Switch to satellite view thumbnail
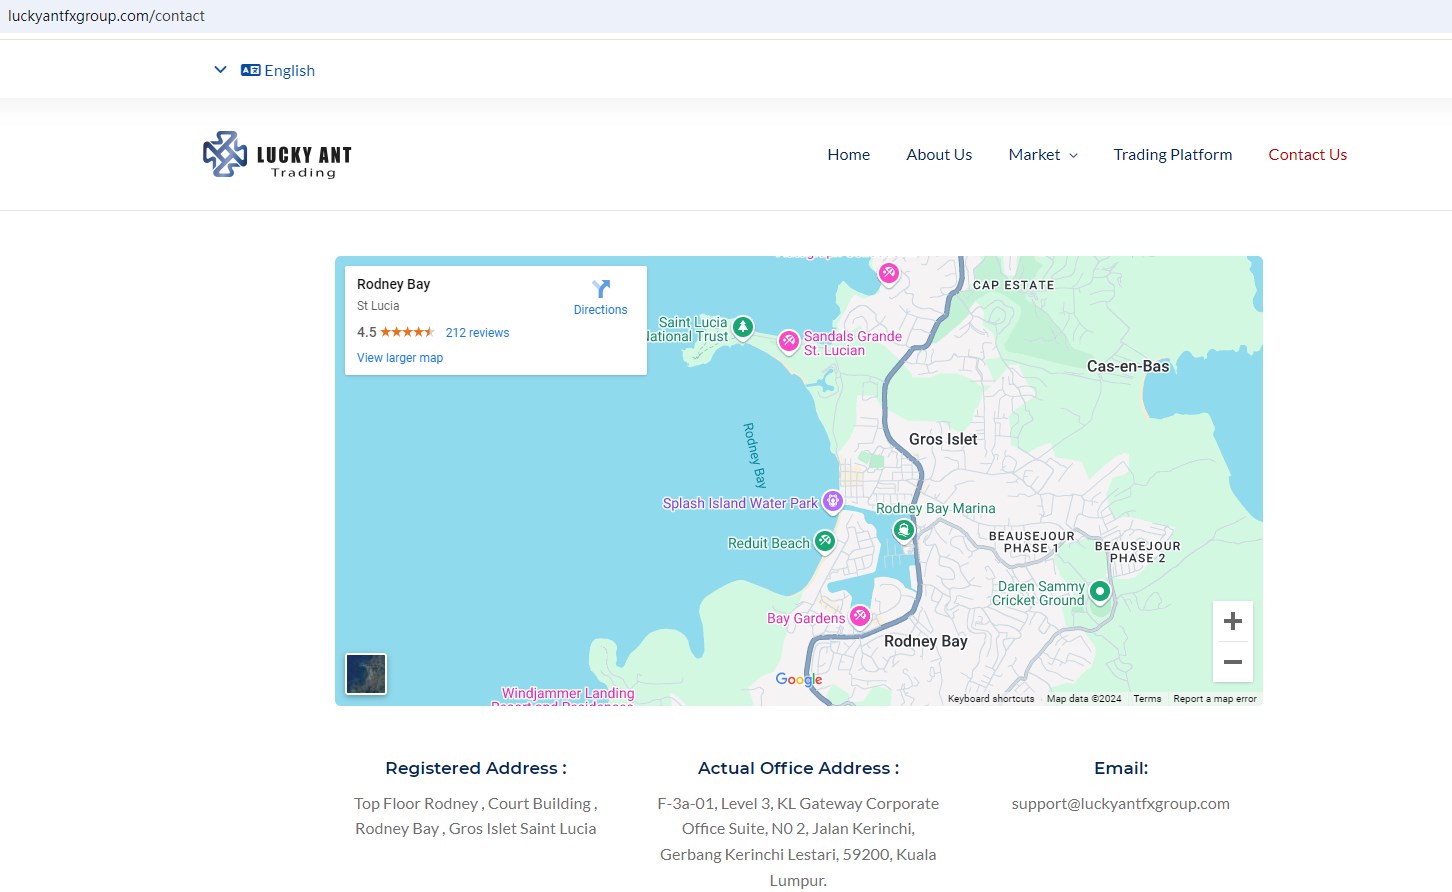The width and height of the screenshot is (1452, 892). (366, 674)
